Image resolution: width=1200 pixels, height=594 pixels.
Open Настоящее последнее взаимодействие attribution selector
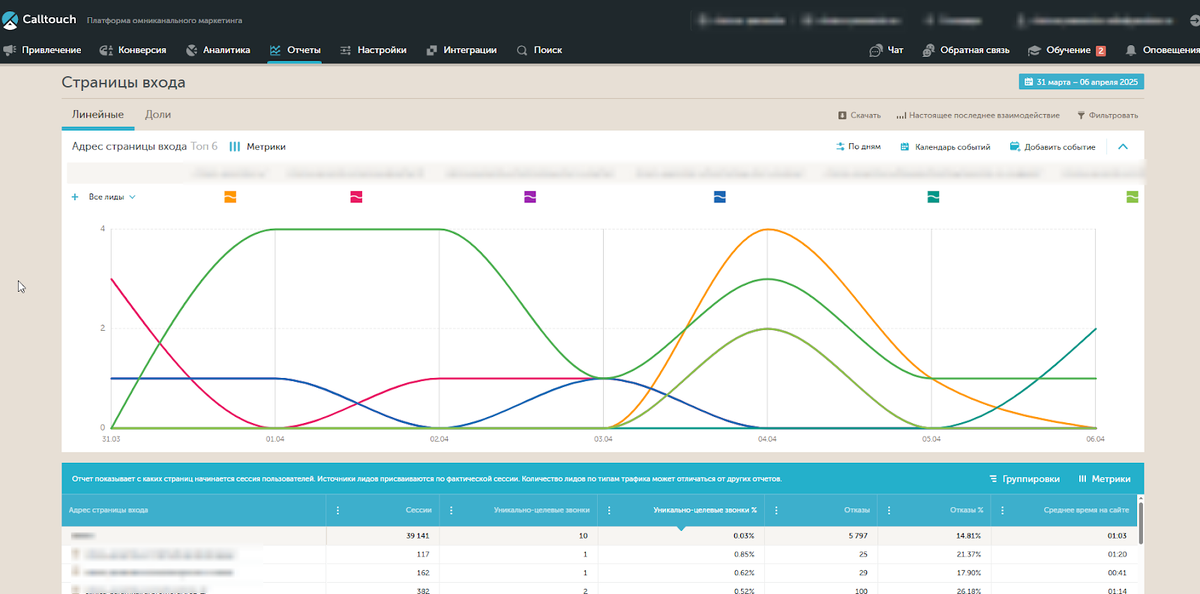977,116
